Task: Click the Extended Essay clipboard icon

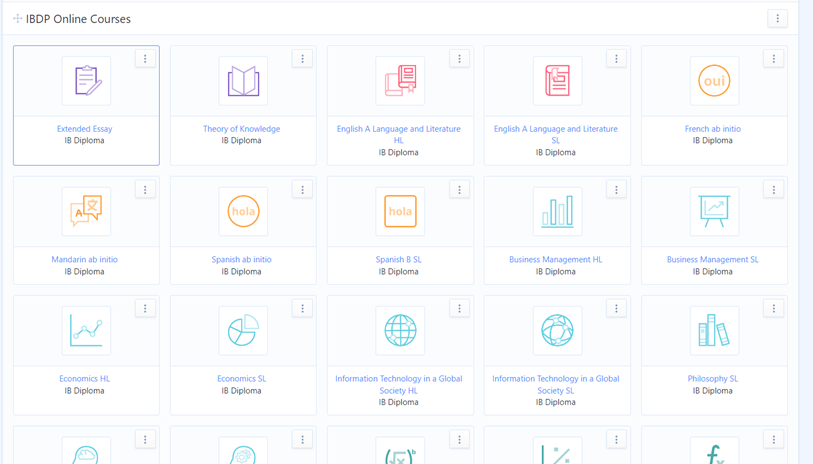Action: pyautogui.click(x=86, y=81)
